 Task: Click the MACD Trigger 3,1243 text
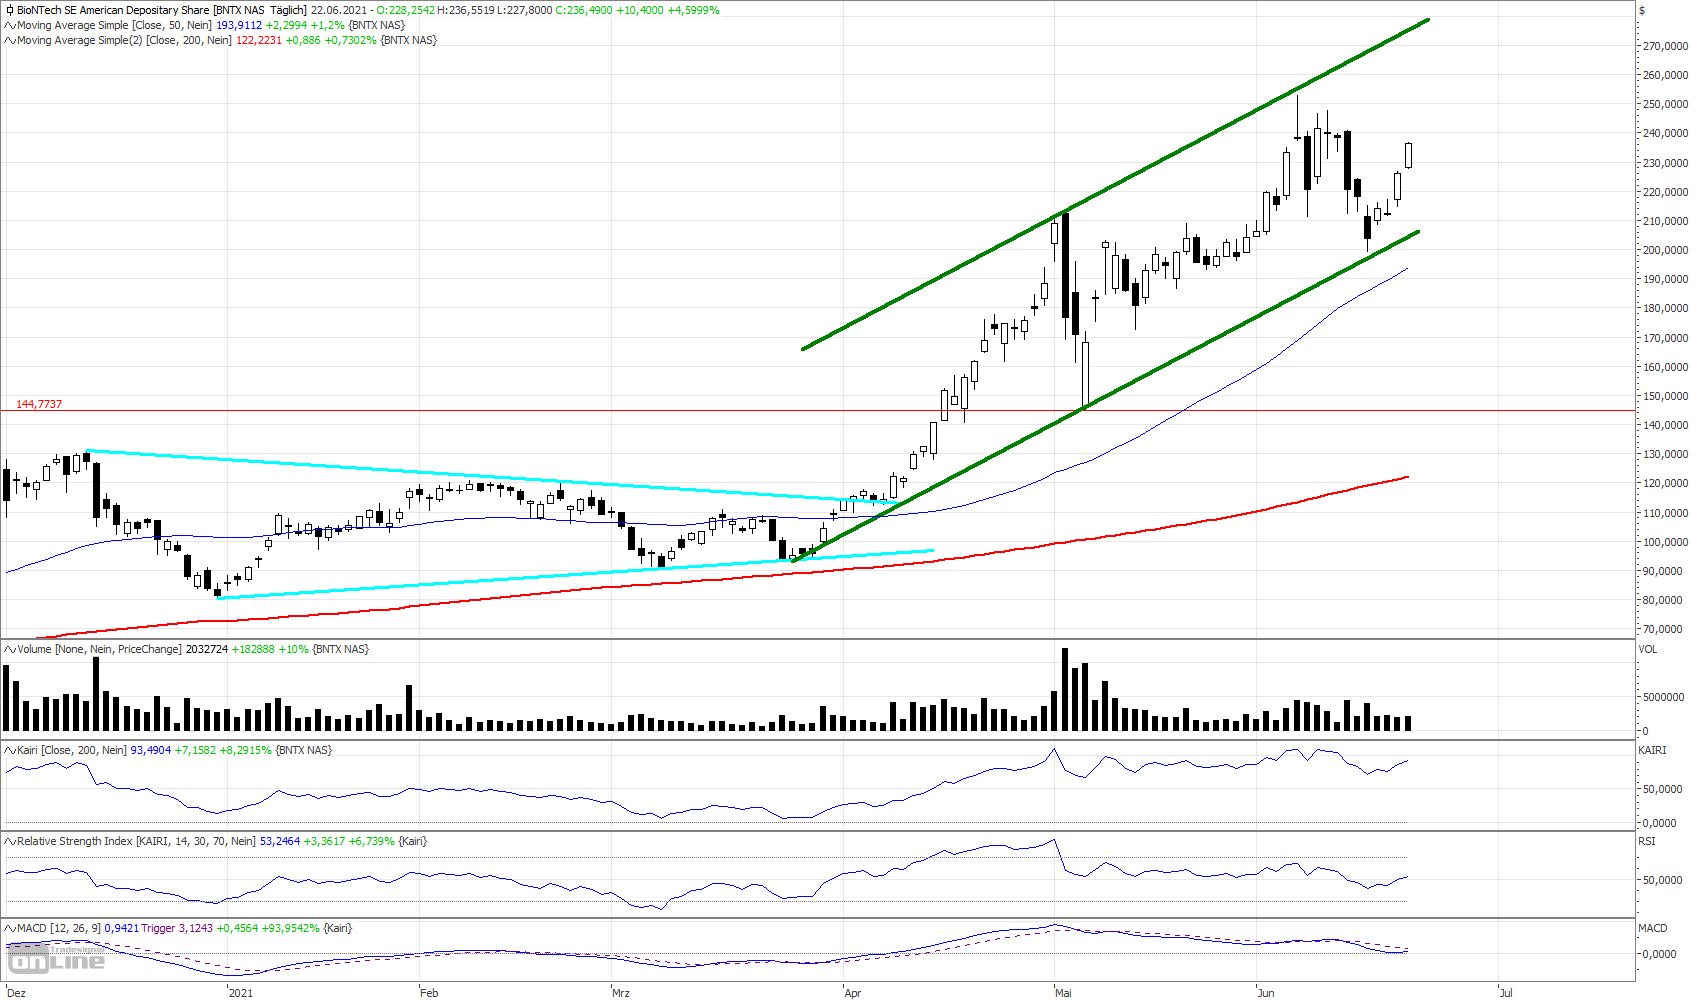tap(177, 928)
